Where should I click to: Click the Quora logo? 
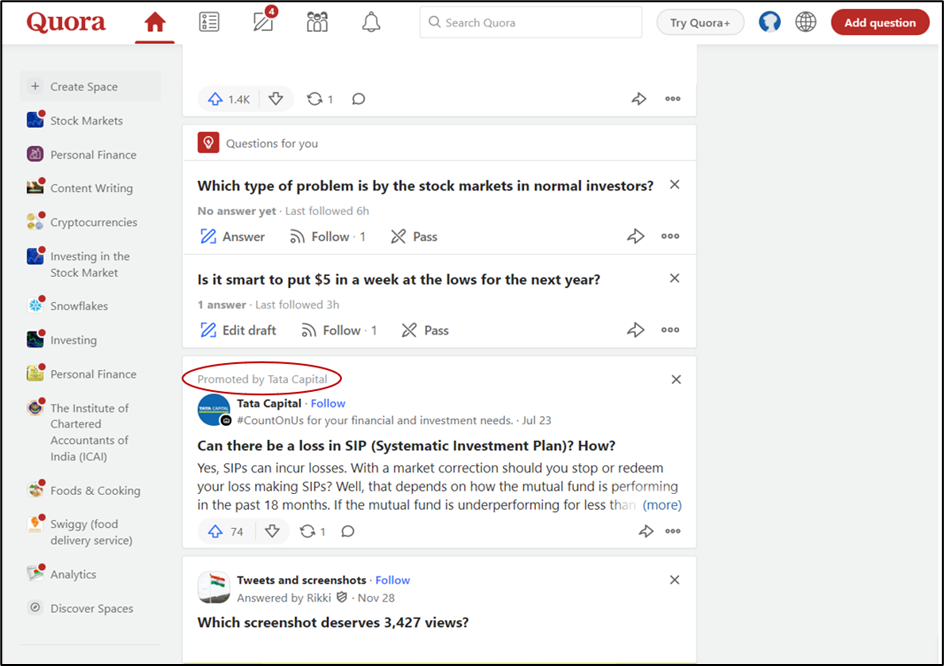[66, 22]
